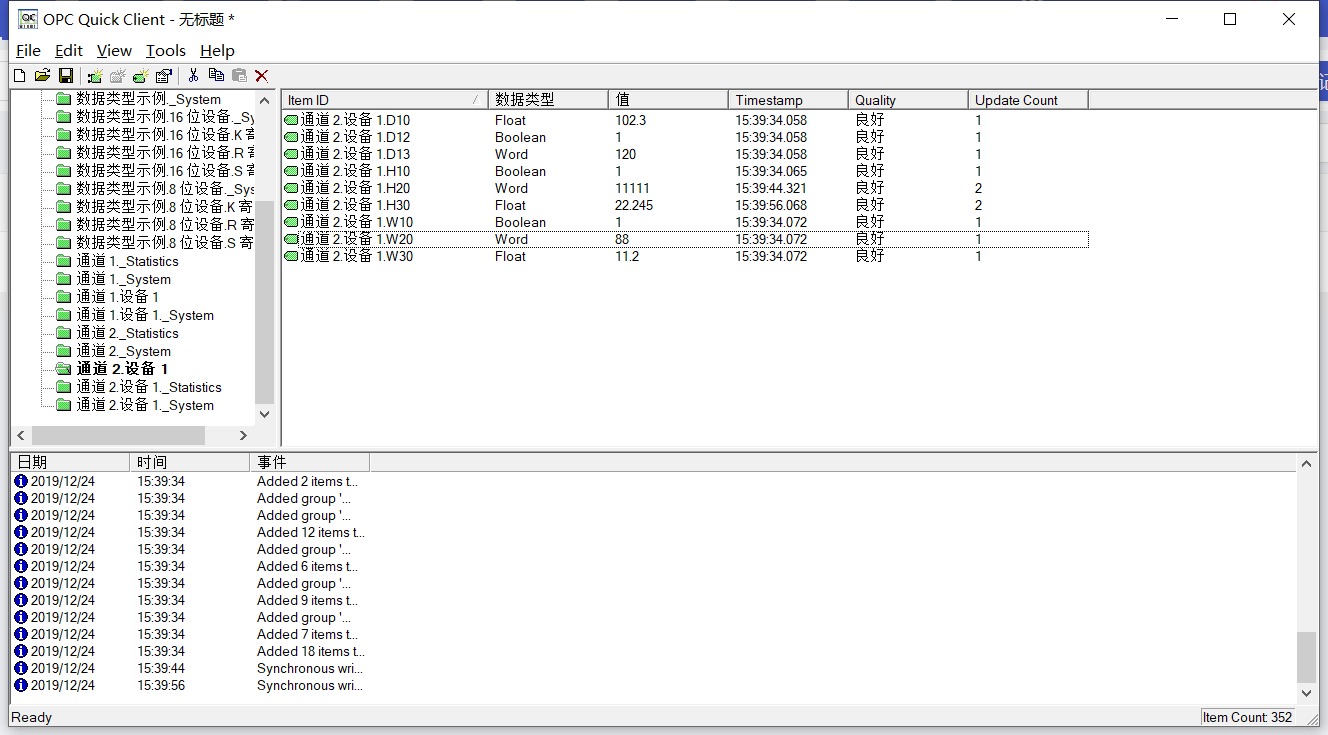
Task: Select tree group 通道 2.设备 1._System
Action: tap(145, 405)
